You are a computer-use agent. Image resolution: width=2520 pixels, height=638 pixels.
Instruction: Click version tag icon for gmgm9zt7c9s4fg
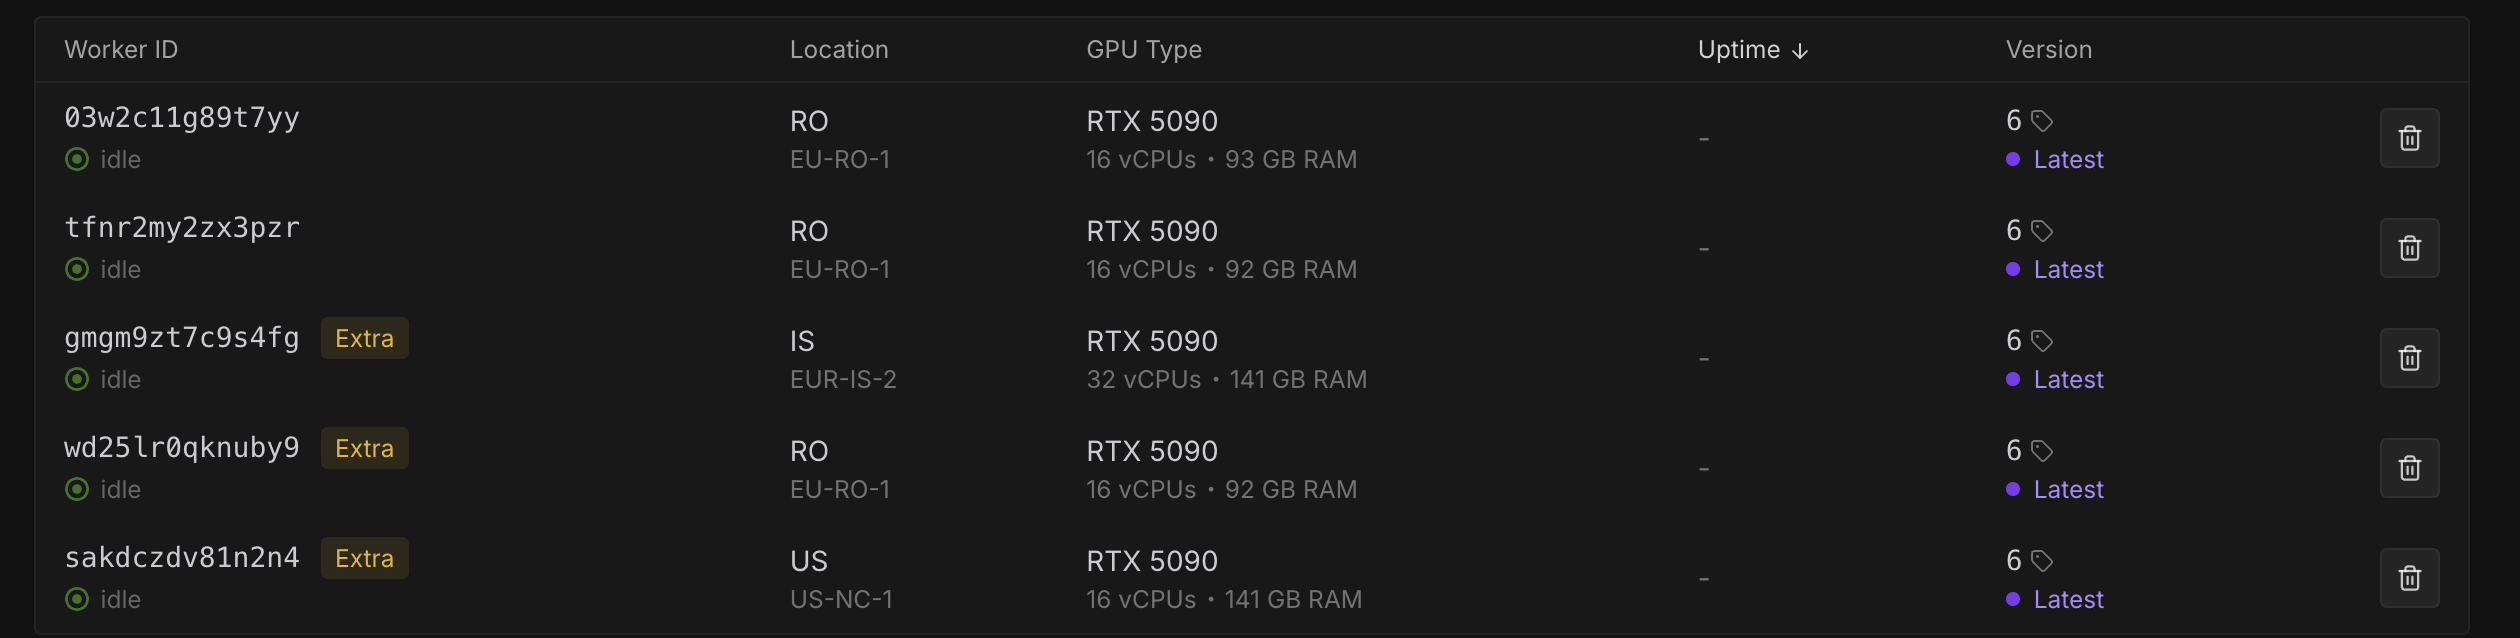2042,341
